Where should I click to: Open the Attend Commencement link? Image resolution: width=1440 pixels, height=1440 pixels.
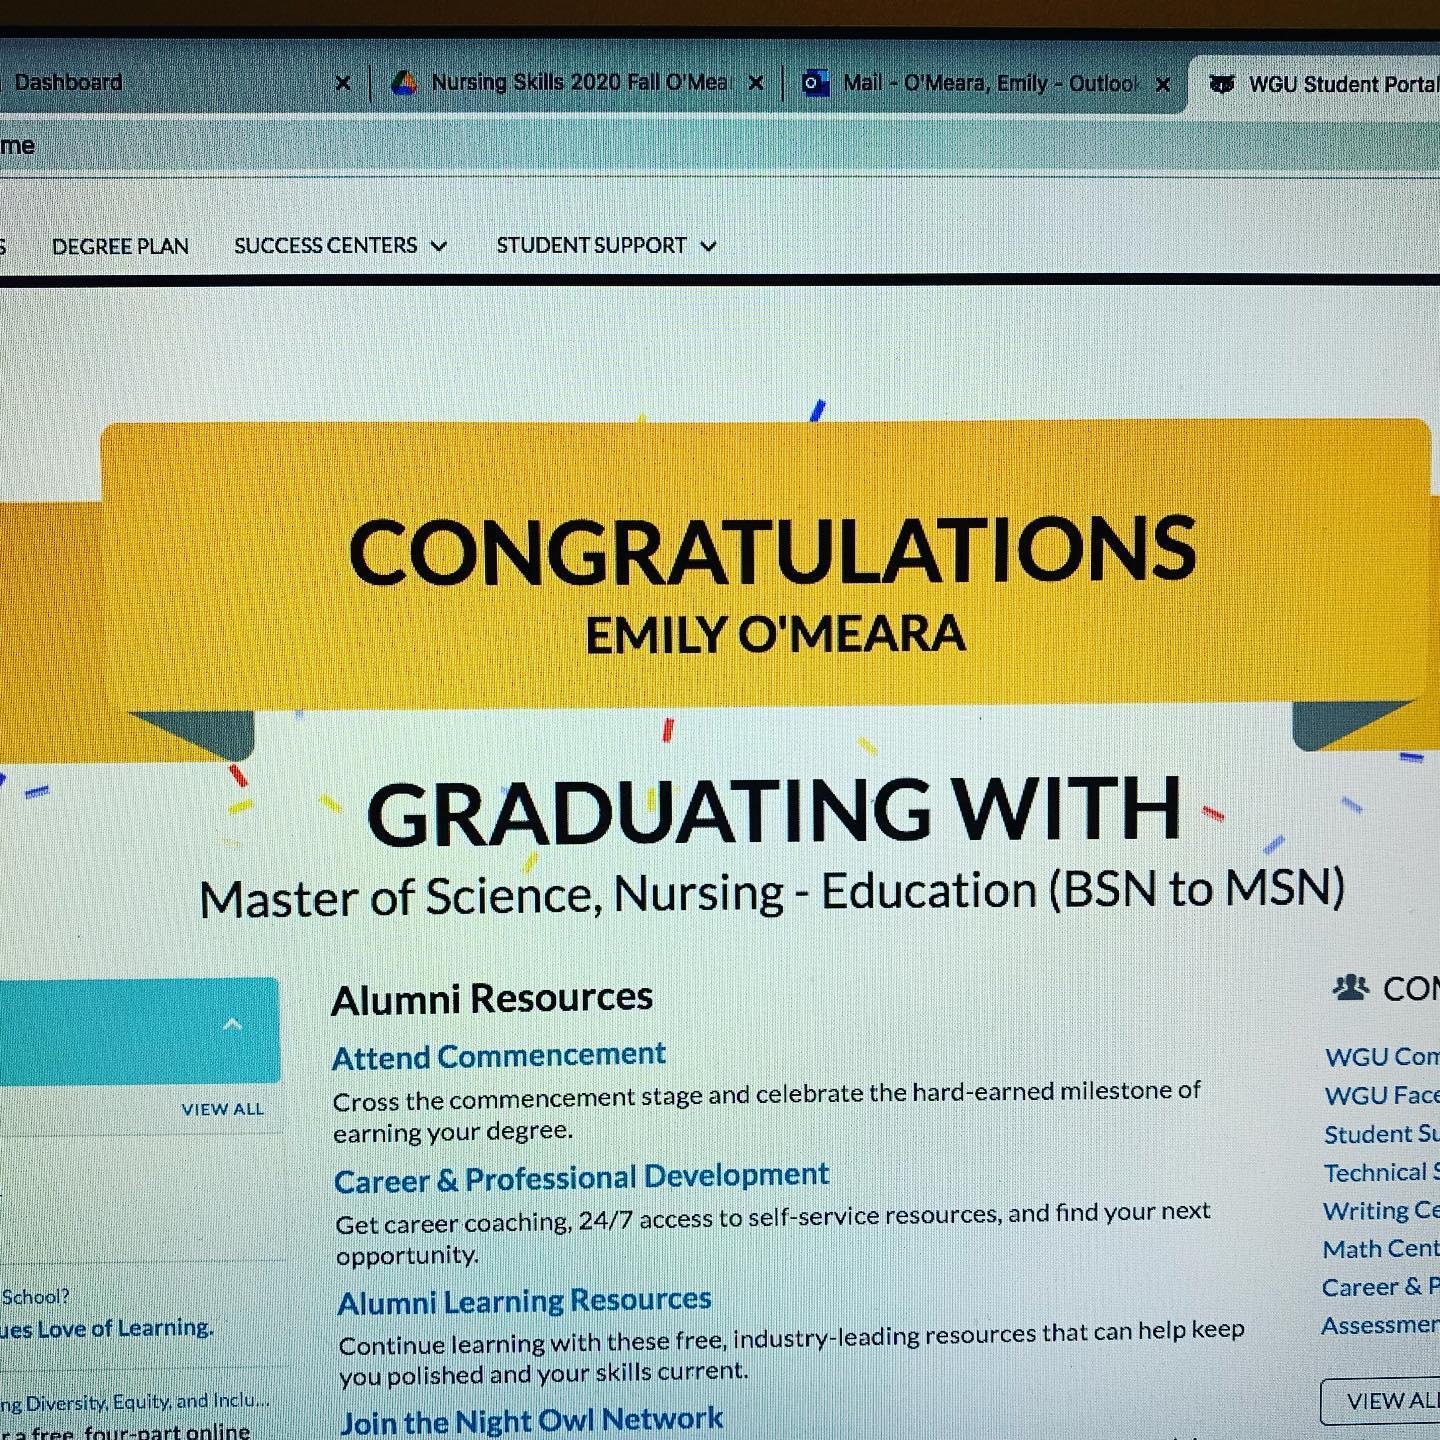(499, 1056)
